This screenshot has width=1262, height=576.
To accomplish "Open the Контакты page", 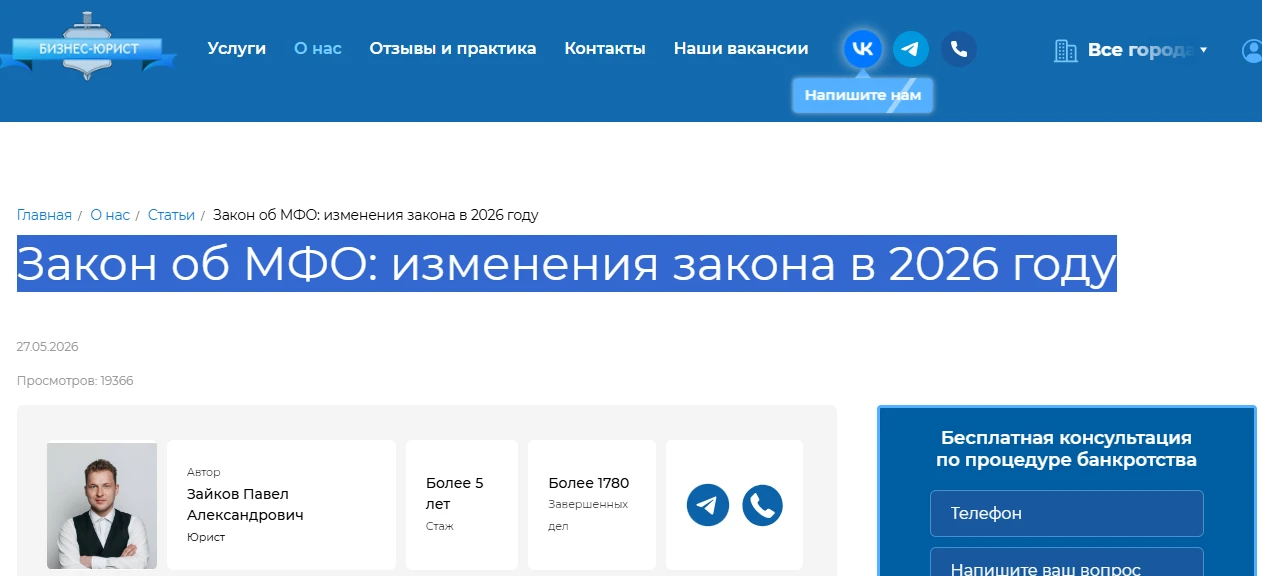I will click(x=605, y=48).
